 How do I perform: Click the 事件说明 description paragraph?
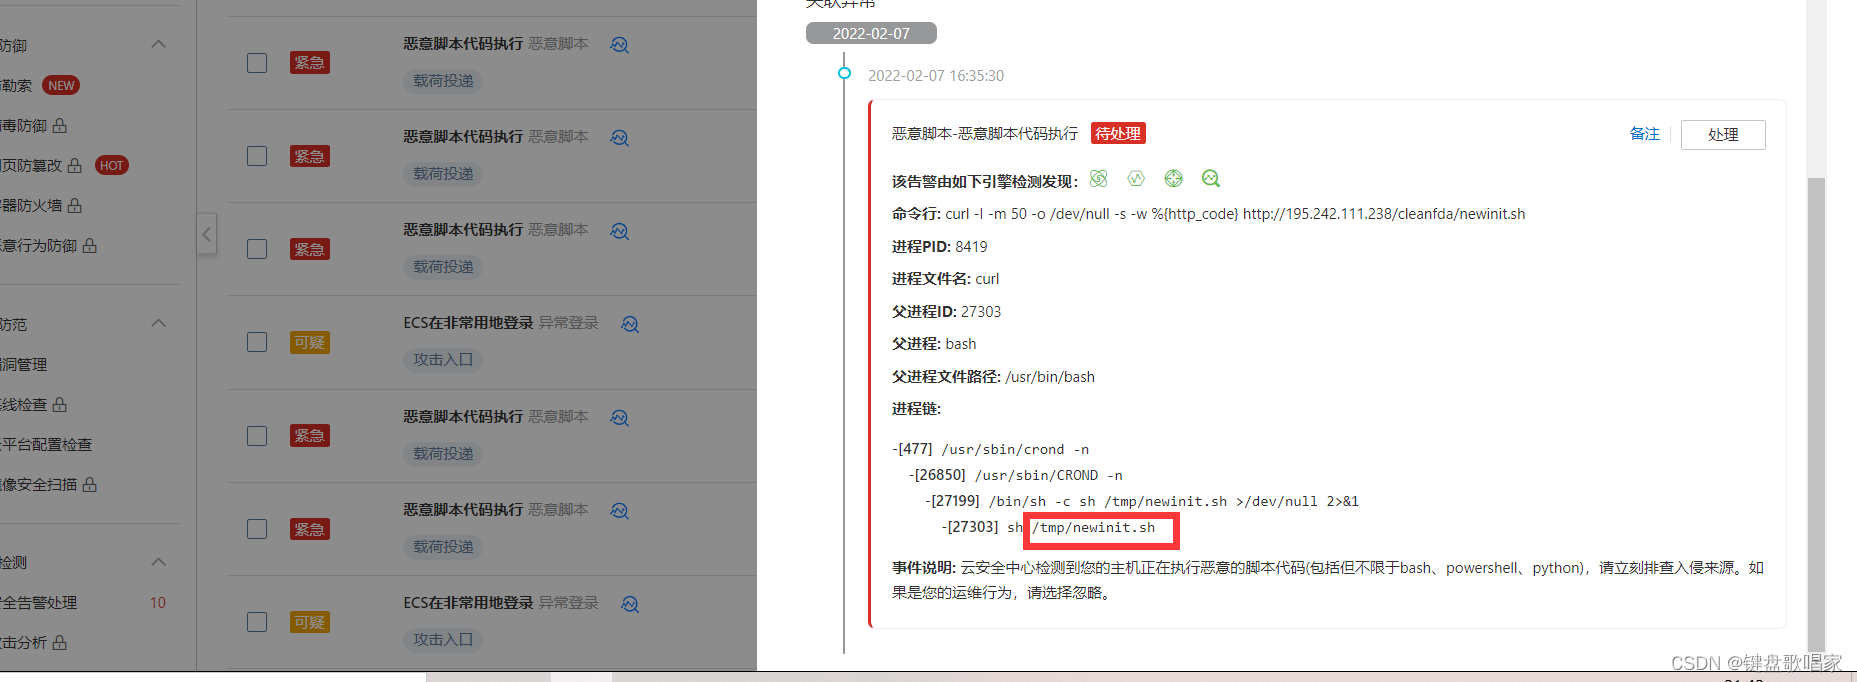click(x=1328, y=580)
